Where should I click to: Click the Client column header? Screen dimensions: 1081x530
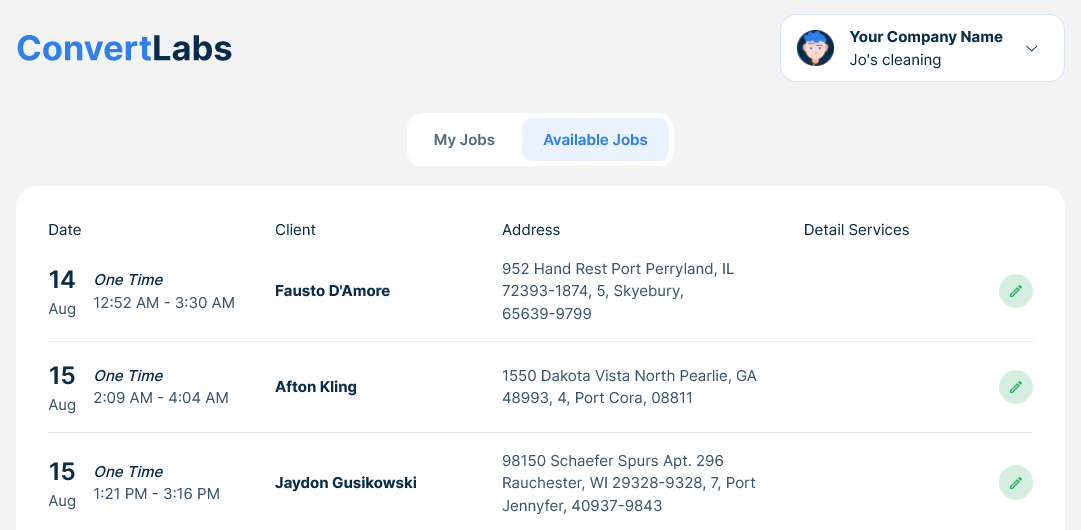click(x=295, y=230)
